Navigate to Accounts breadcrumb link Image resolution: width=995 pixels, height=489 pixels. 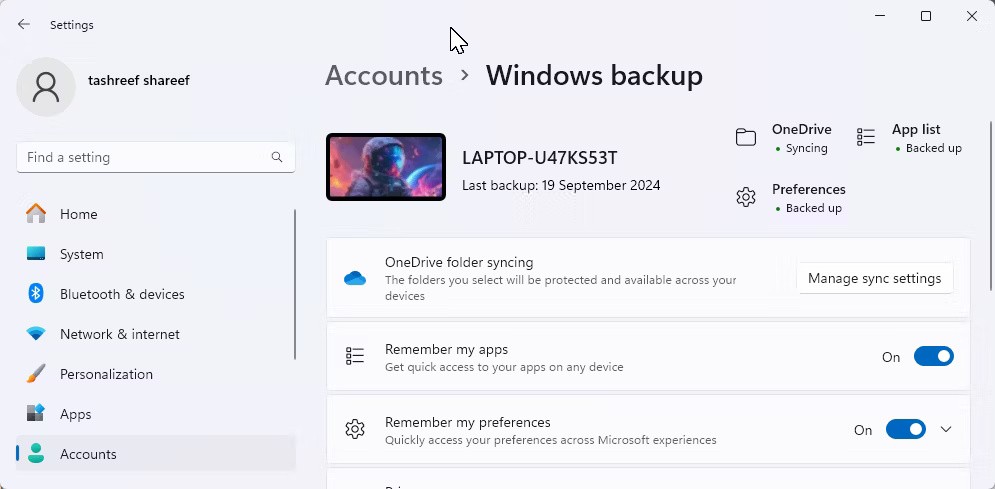(x=384, y=76)
